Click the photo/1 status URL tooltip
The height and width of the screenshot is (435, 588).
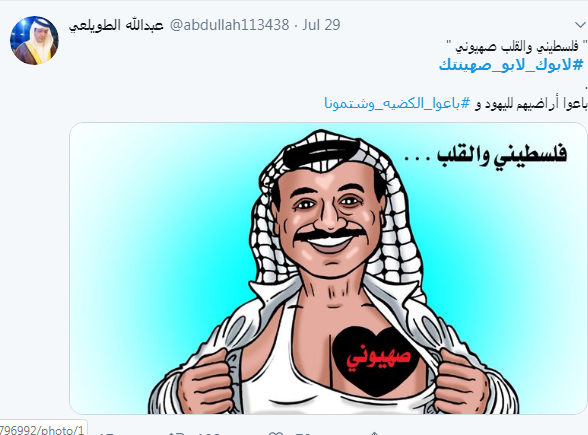pos(43,429)
